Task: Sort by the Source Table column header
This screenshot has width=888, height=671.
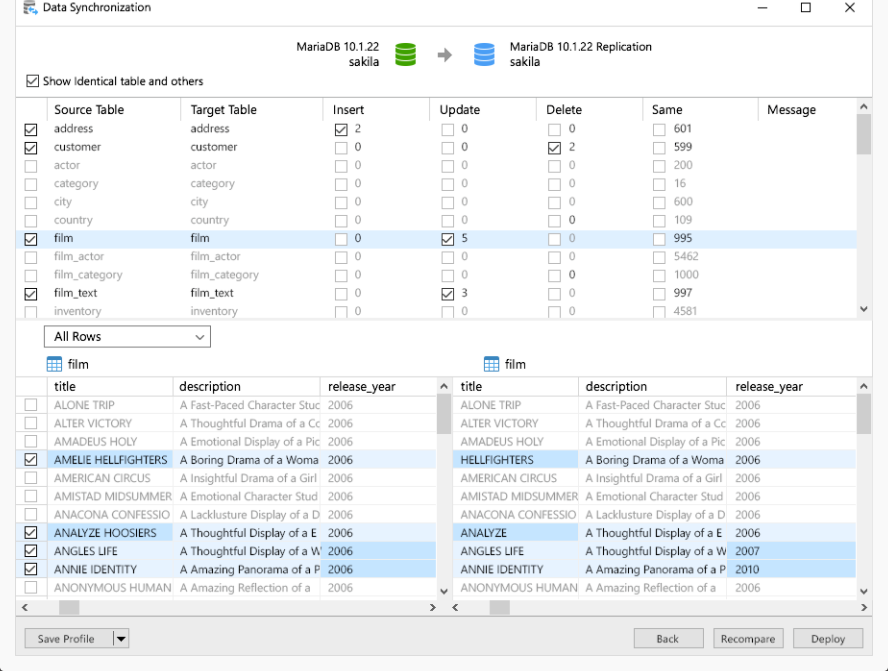Action: 89,110
